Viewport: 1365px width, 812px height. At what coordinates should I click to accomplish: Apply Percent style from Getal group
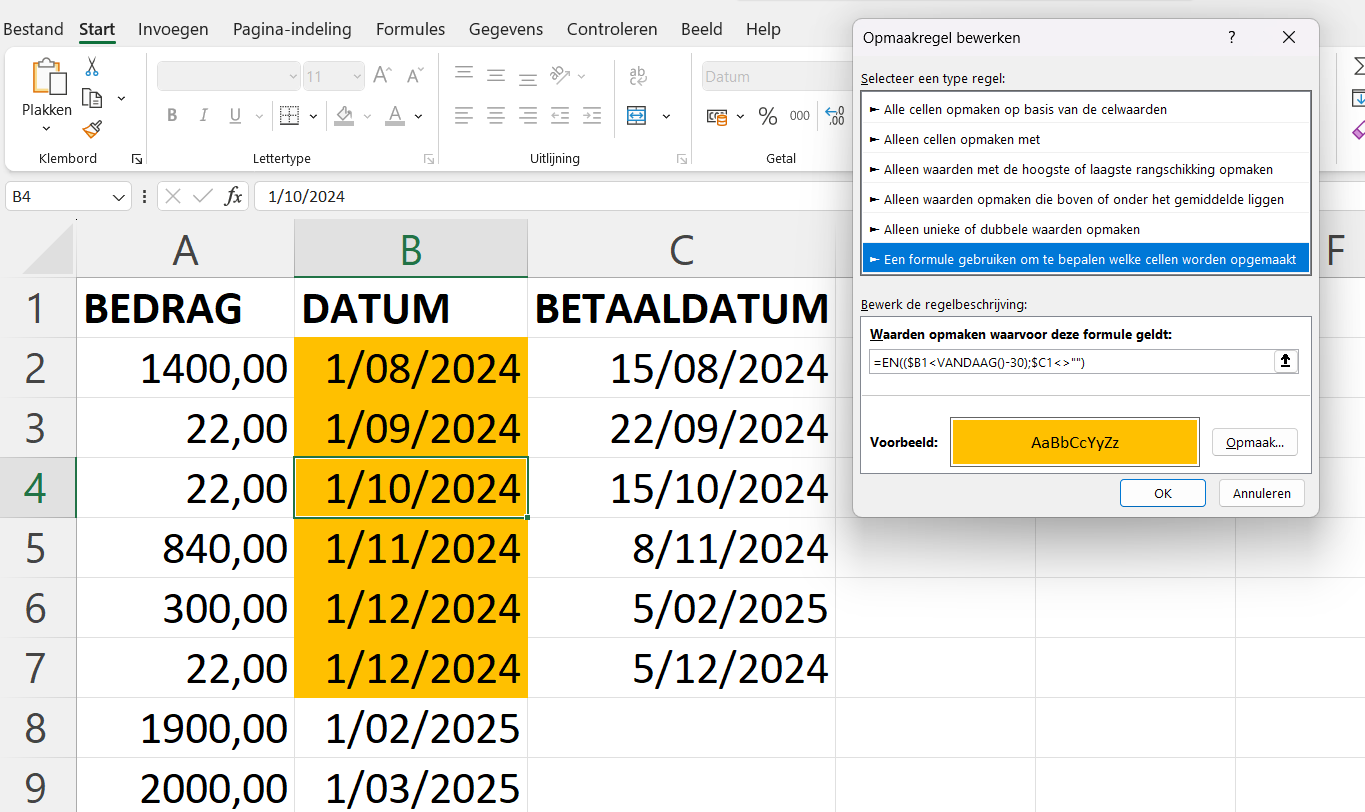pos(768,116)
